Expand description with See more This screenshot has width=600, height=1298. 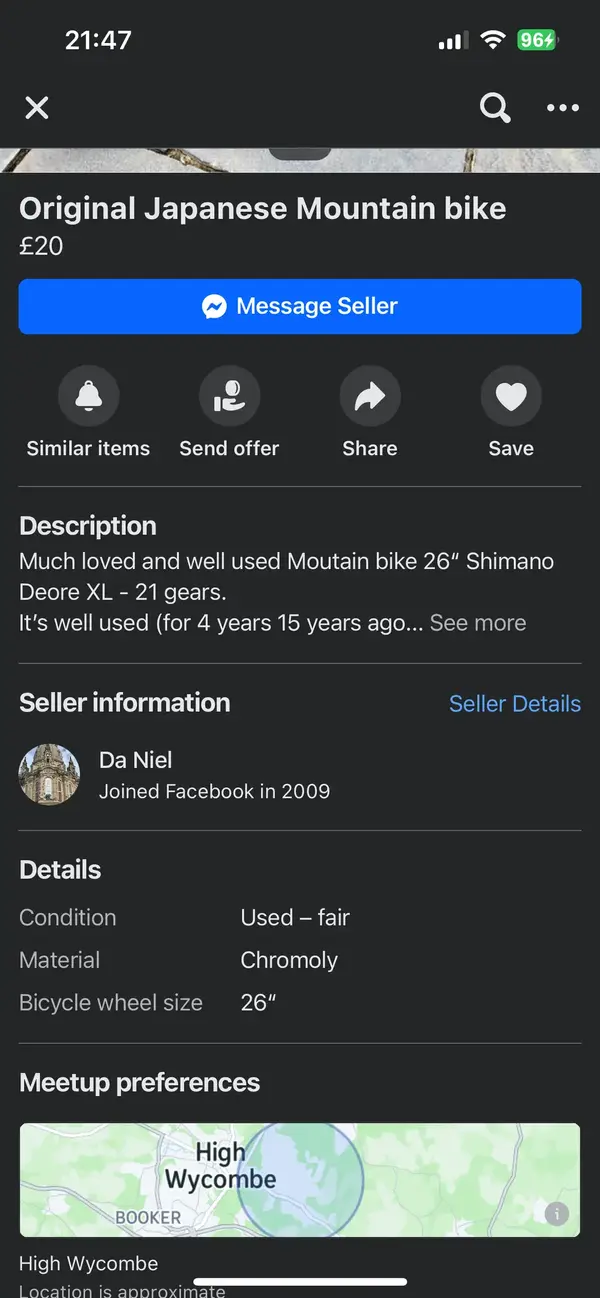point(478,623)
